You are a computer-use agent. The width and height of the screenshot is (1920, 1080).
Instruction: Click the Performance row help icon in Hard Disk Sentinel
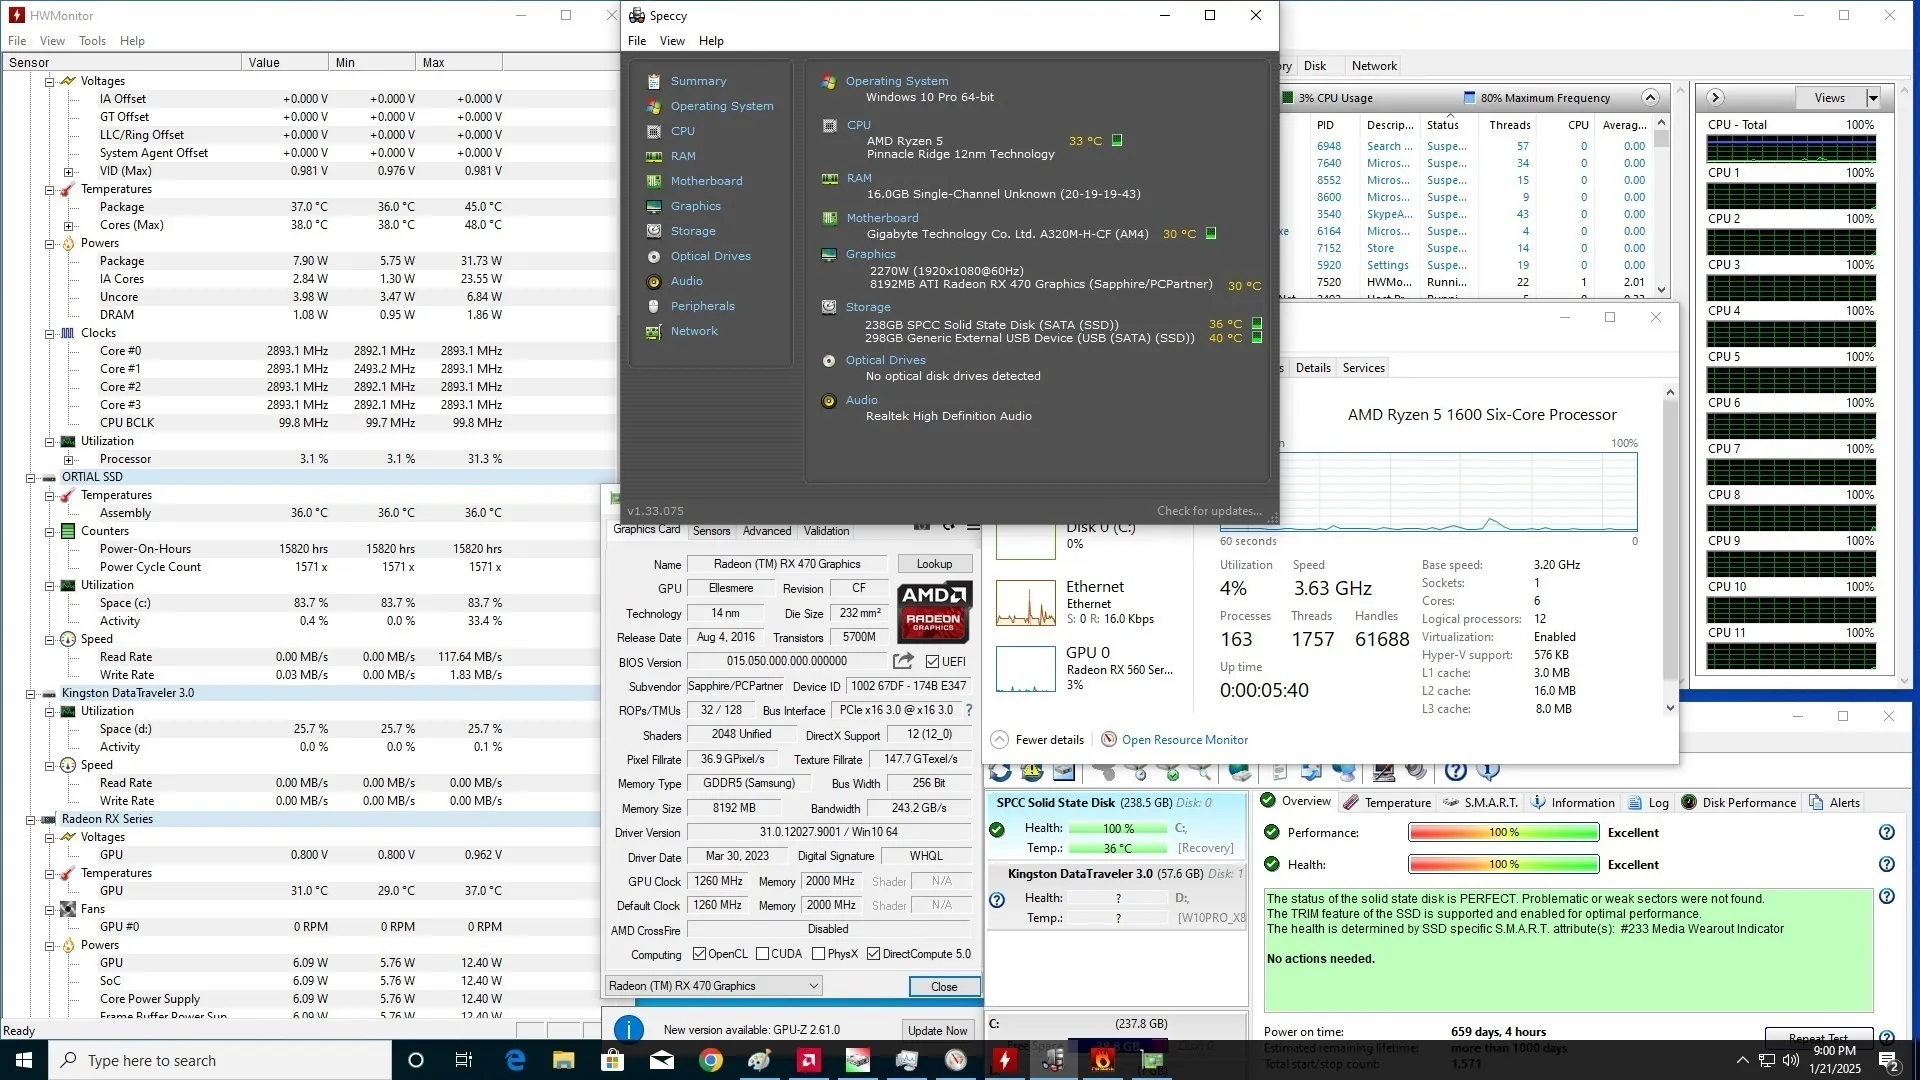click(1886, 832)
